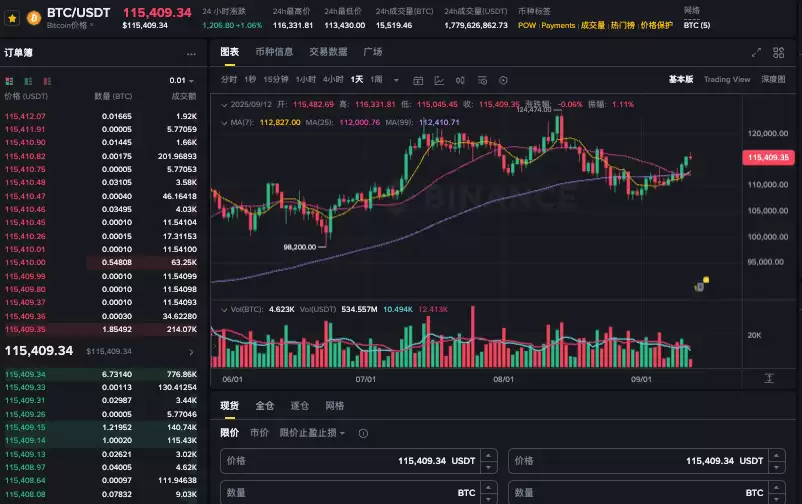
Task: Open the chart display settings icon
Action: 482,80
